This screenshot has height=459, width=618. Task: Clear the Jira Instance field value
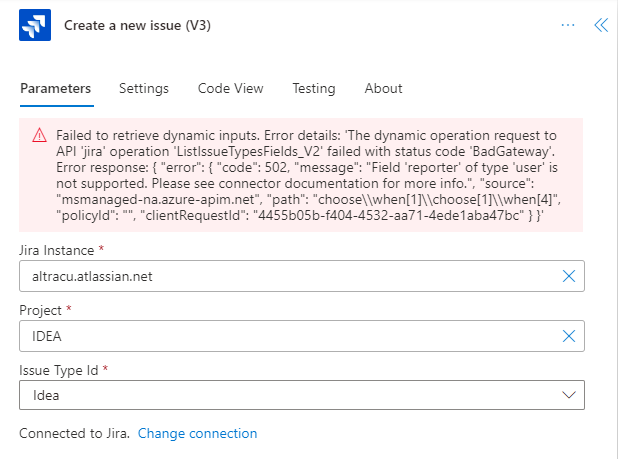click(569, 276)
